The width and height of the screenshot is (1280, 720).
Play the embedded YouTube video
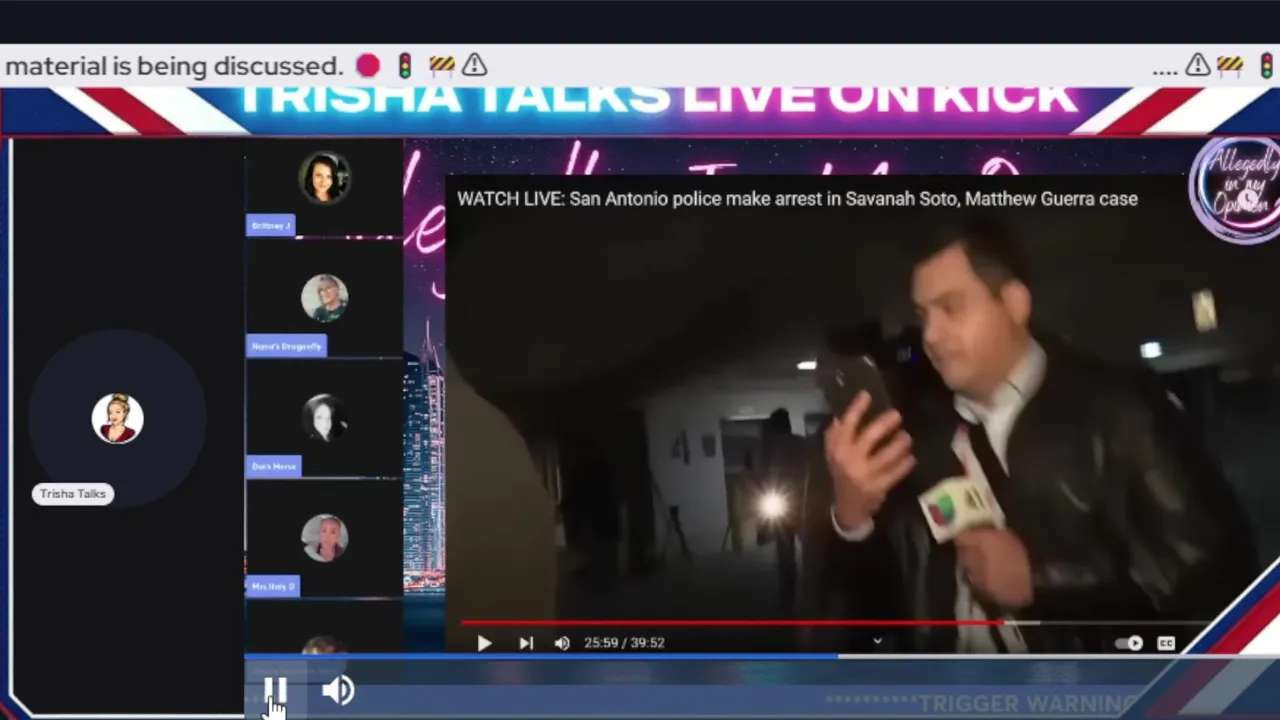484,643
